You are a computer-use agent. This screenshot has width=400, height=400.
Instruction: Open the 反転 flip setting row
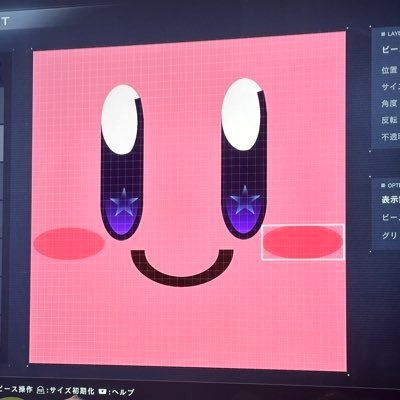coord(389,120)
